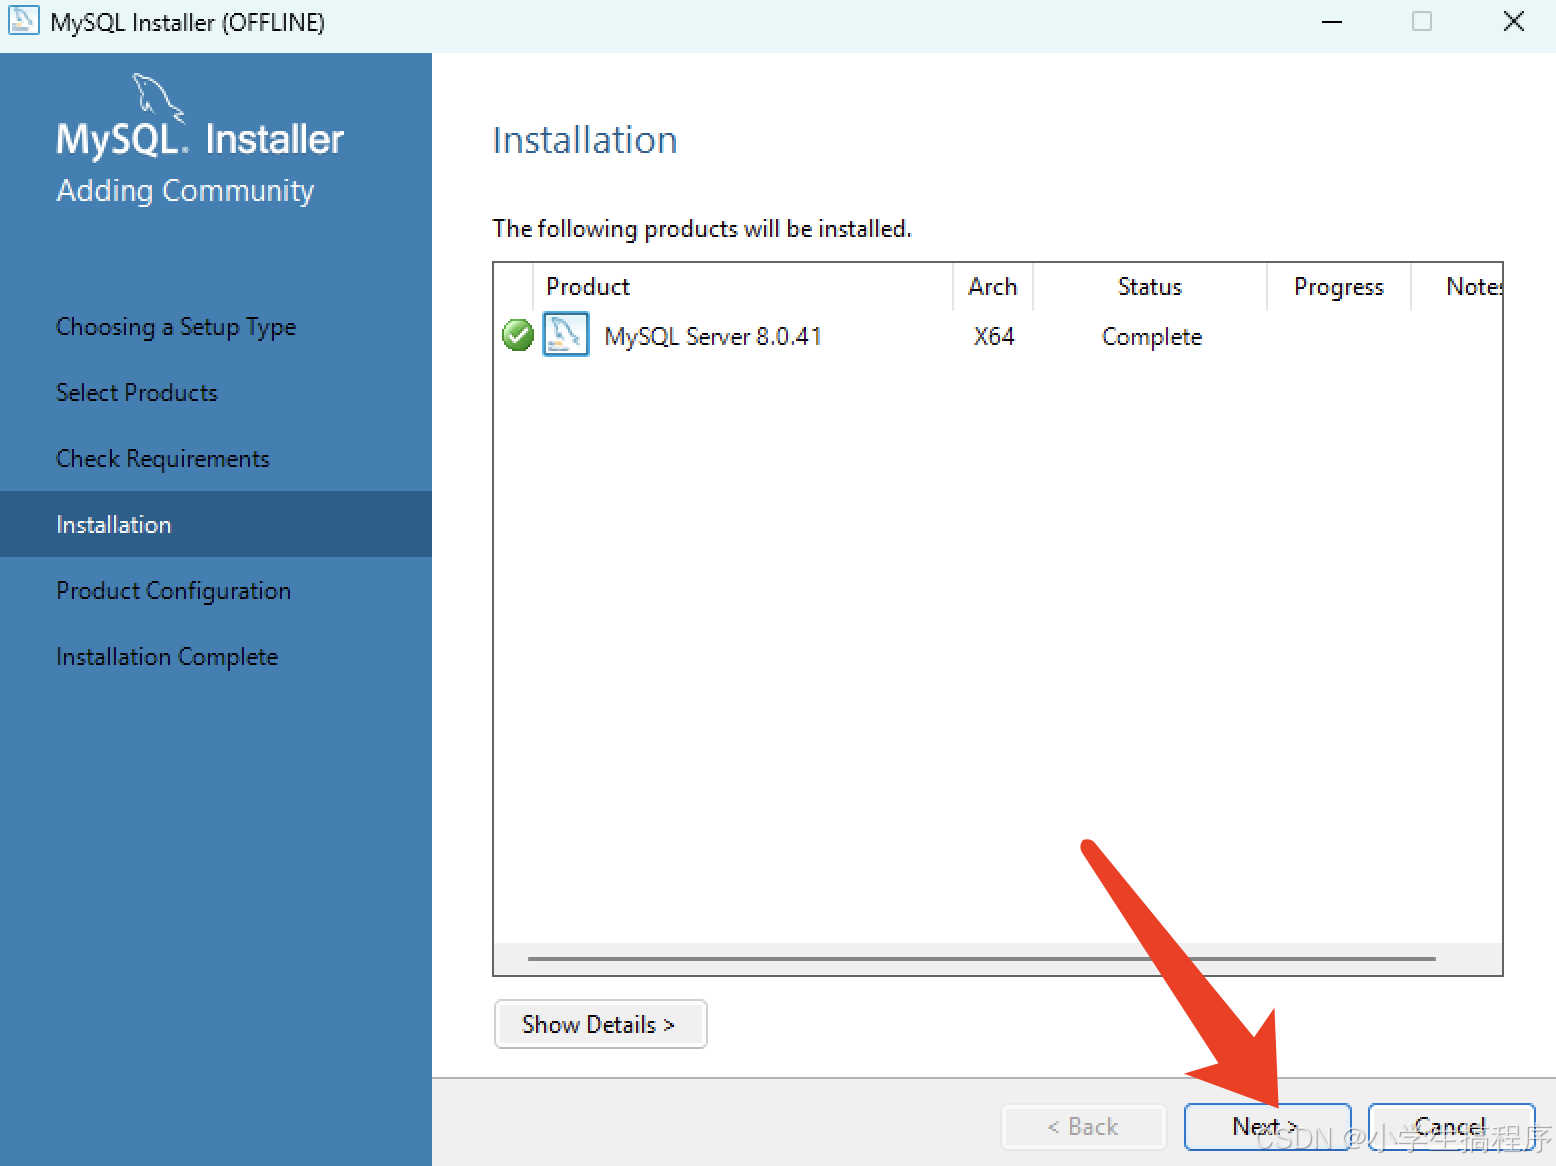Expand the Show Details section
Image resolution: width=1556 pixels, height=1166 pixels.
tap(600, 1024)
